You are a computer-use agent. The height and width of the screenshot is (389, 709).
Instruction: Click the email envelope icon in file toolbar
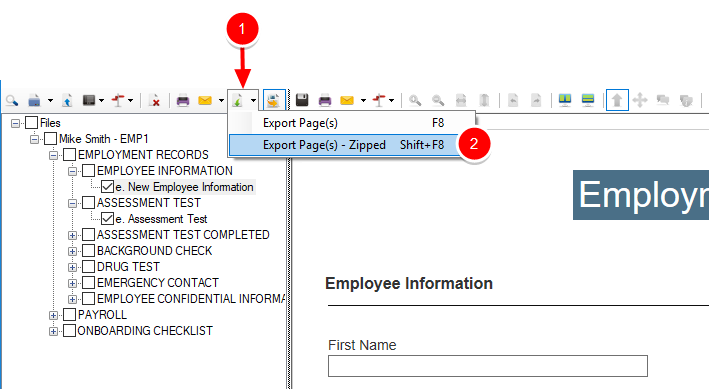[205, 100]
